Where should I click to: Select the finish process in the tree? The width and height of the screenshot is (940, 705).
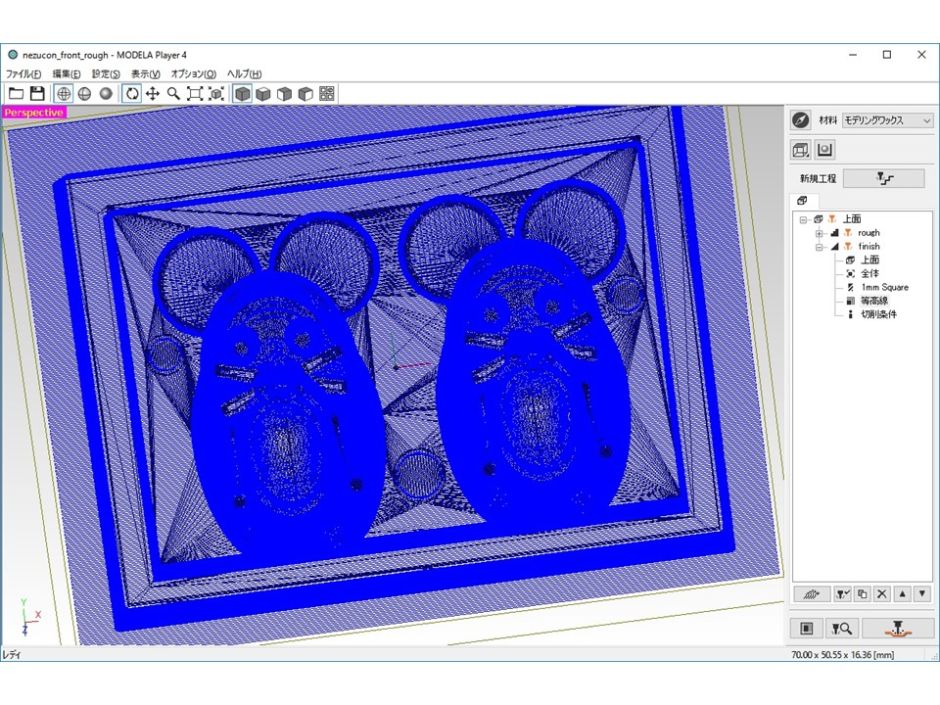pos(869,246)
